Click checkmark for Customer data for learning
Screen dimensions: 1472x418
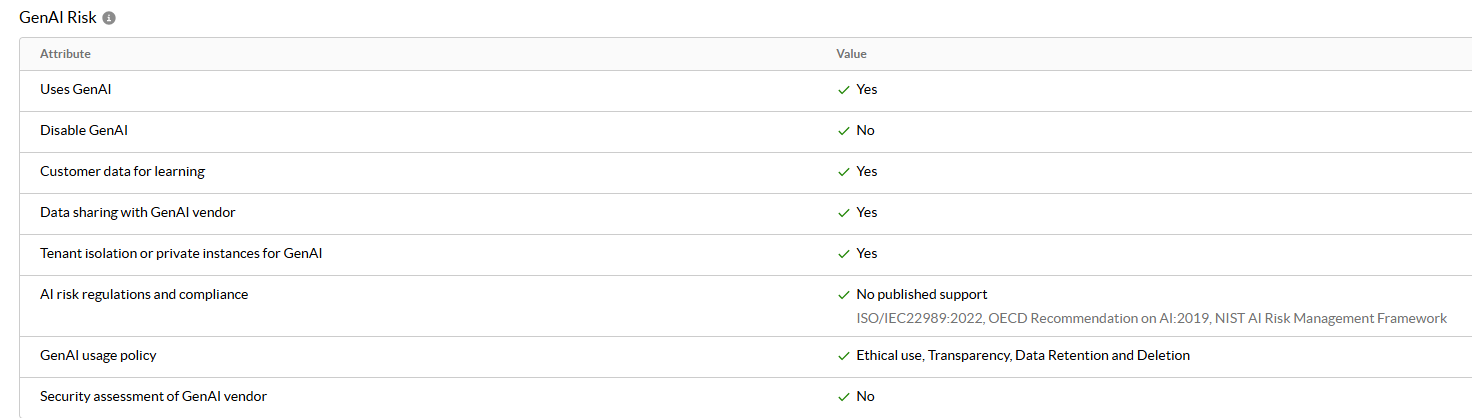coord(844,172)
